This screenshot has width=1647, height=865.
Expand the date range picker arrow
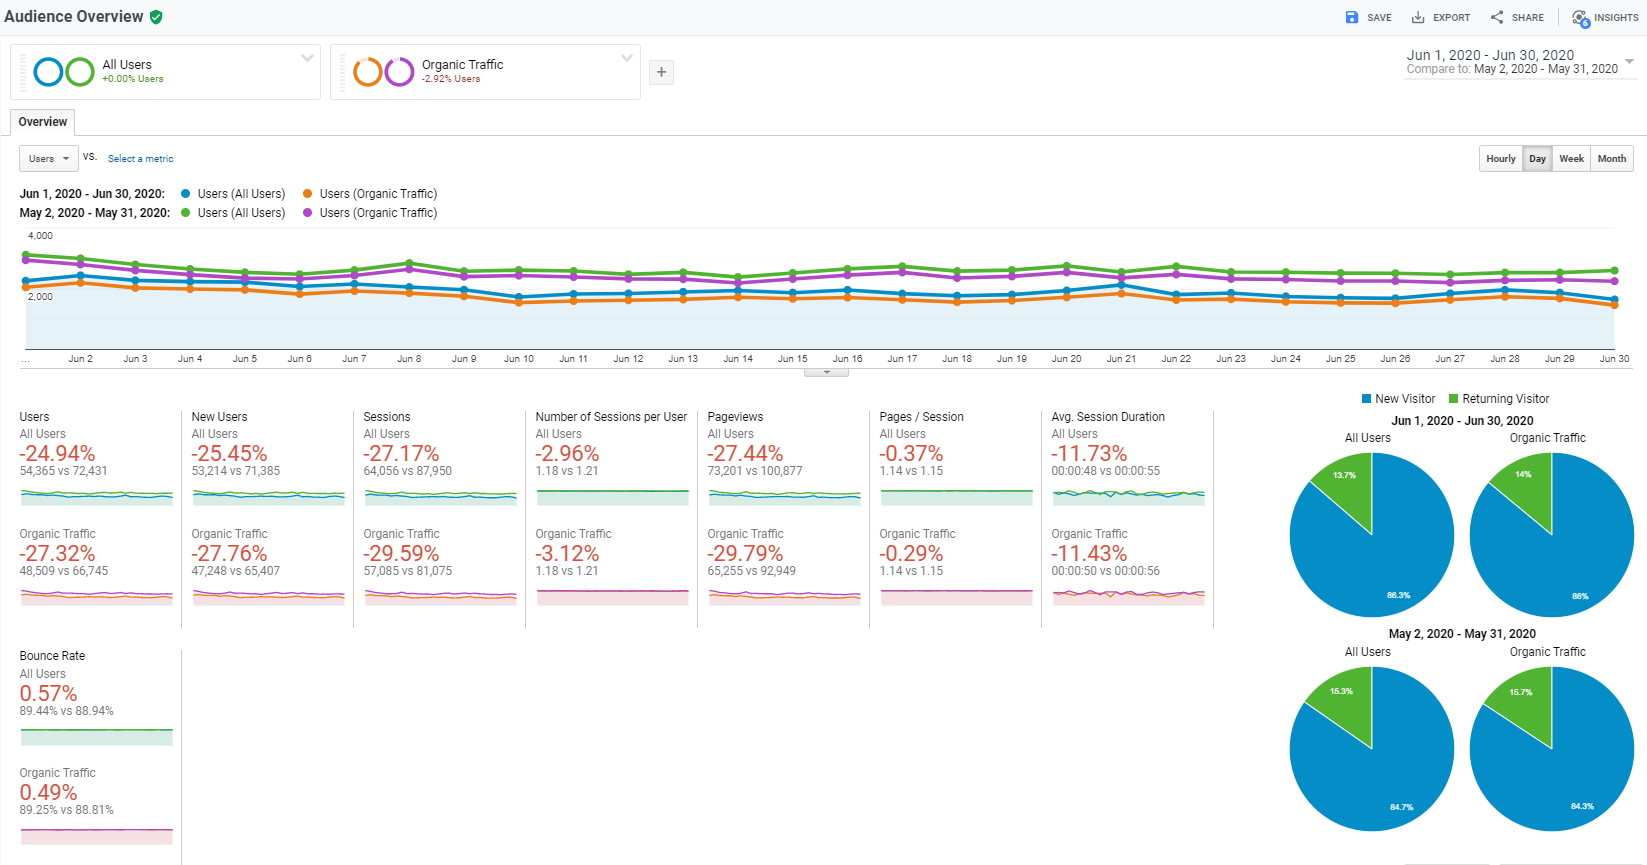coord(1629,62)
